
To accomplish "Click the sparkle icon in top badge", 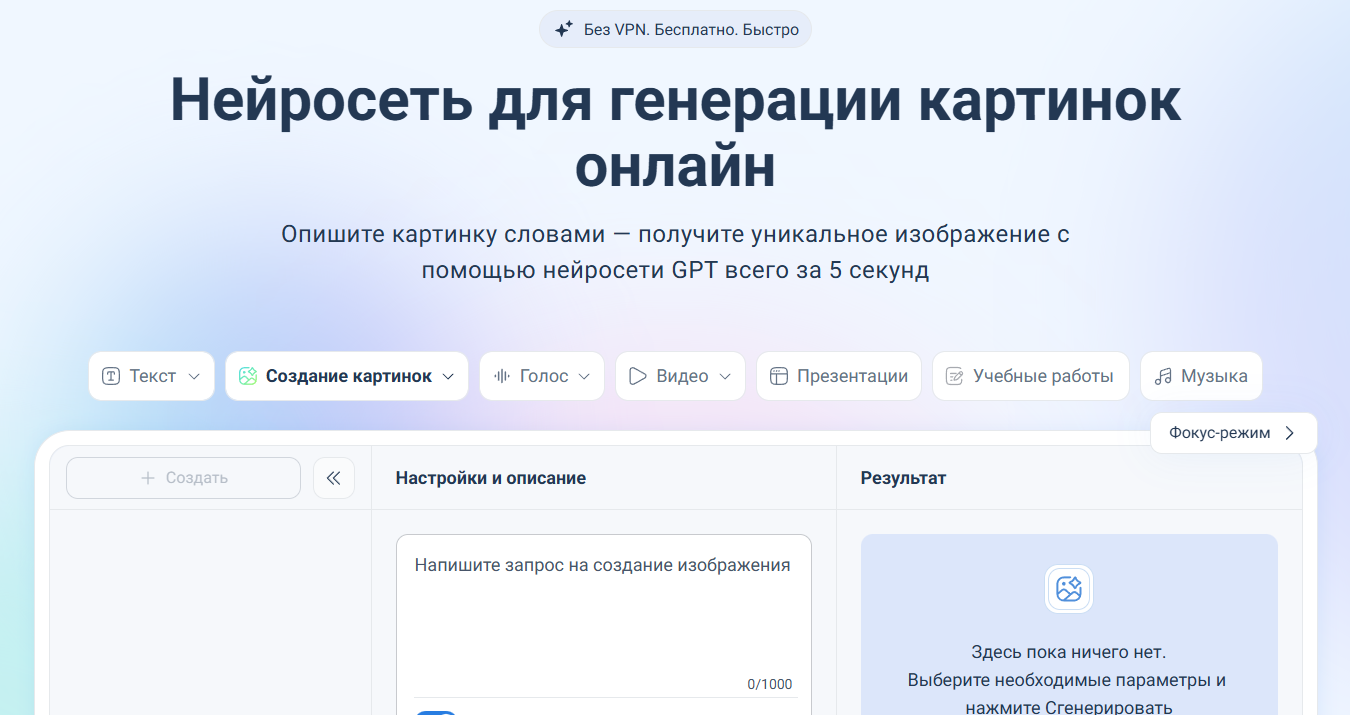I will 564,29.
